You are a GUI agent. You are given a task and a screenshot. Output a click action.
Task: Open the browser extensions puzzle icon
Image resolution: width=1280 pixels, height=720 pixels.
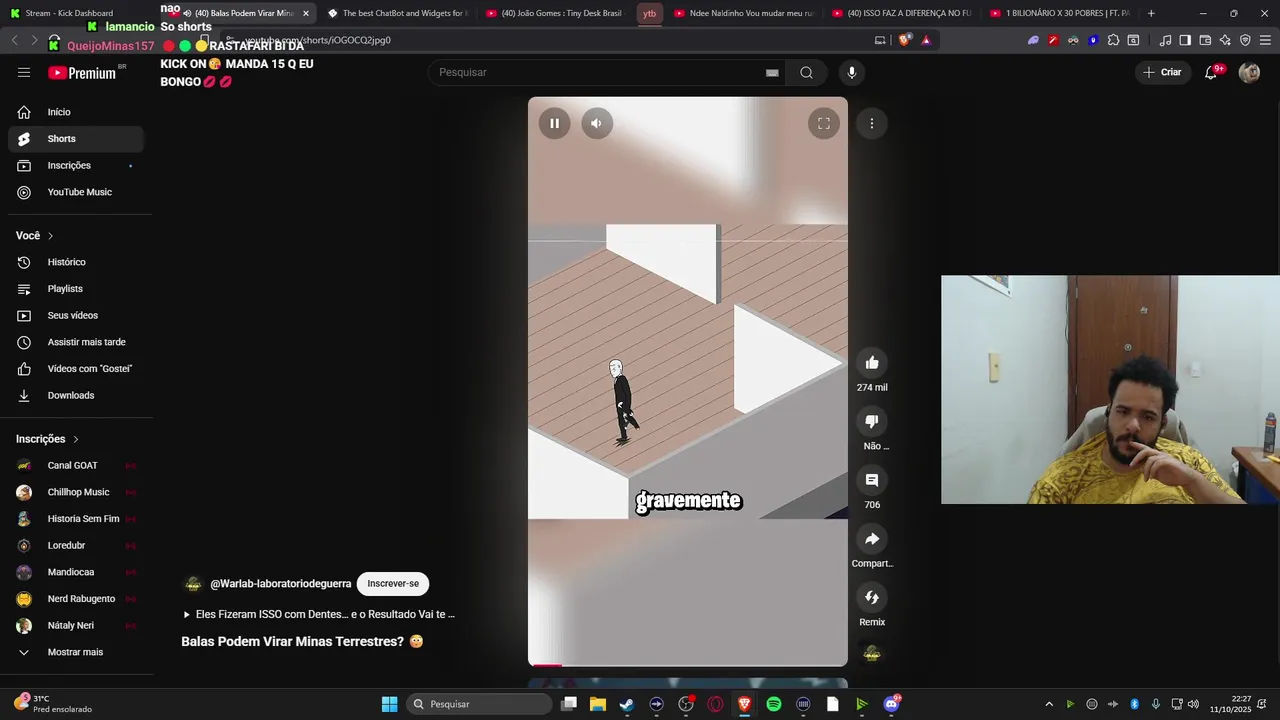tap(1113, 40)
